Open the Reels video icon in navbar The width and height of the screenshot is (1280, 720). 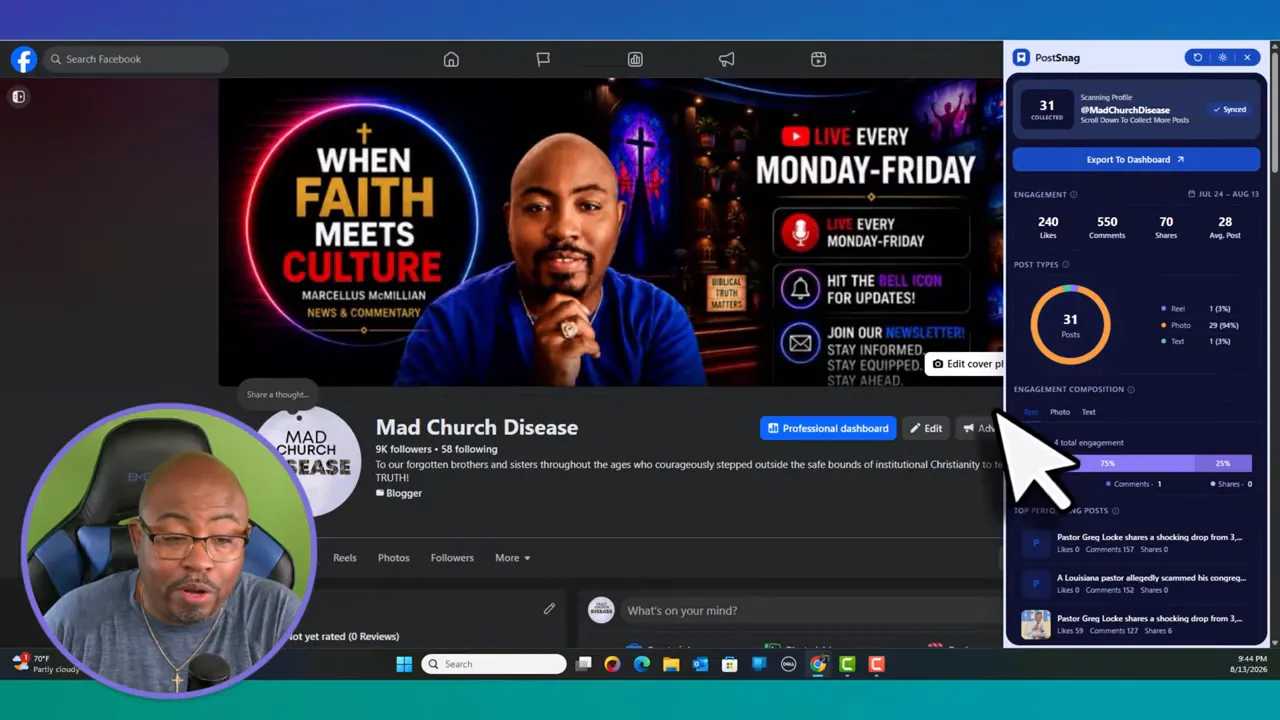(x=818, y=59)
